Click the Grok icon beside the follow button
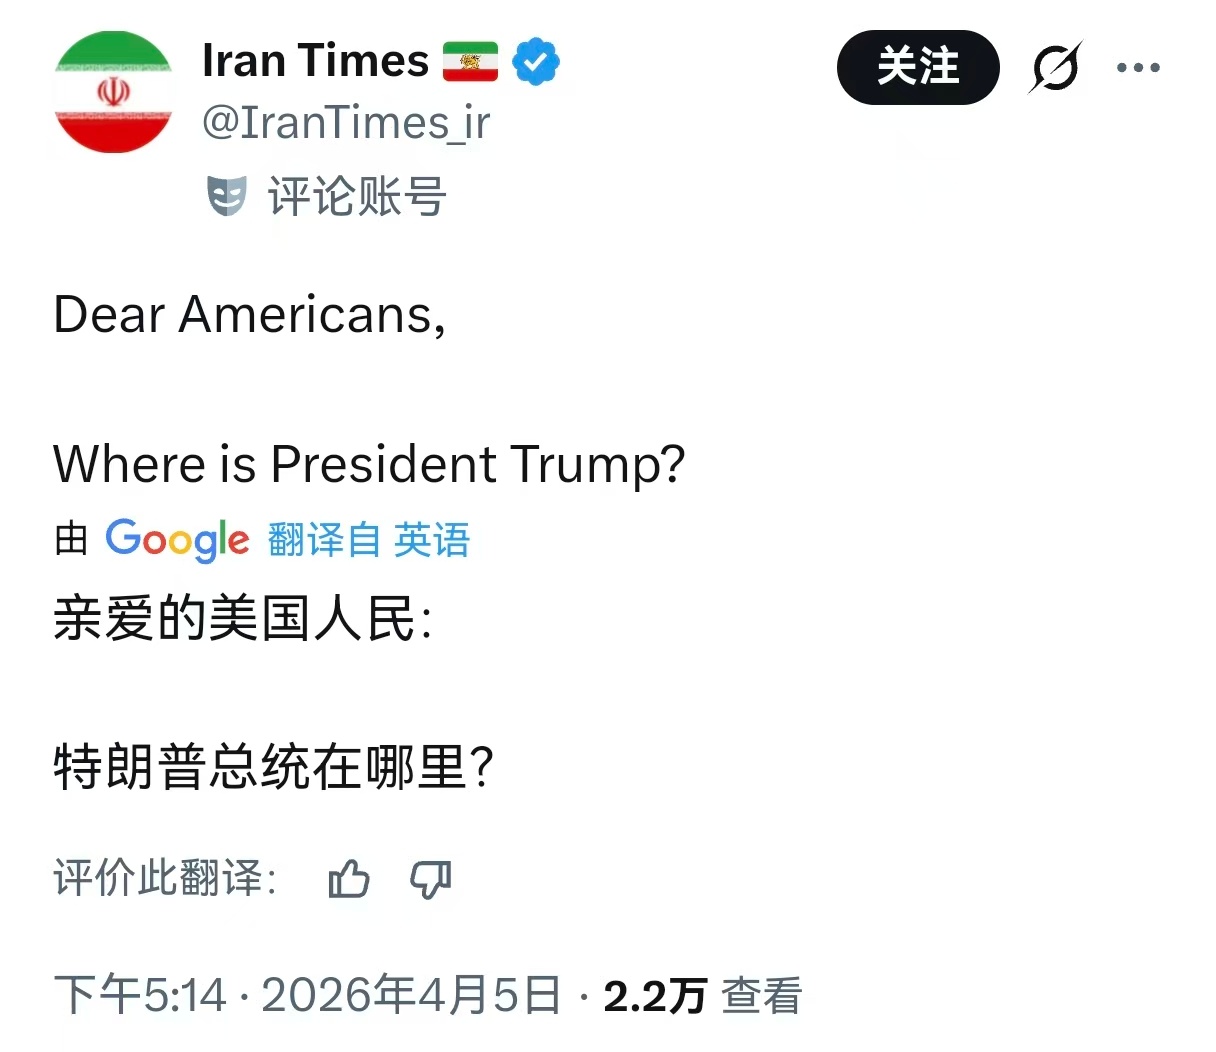Image resolution: width=1216 pixels, height=1052 pixels. point(1057,68)
